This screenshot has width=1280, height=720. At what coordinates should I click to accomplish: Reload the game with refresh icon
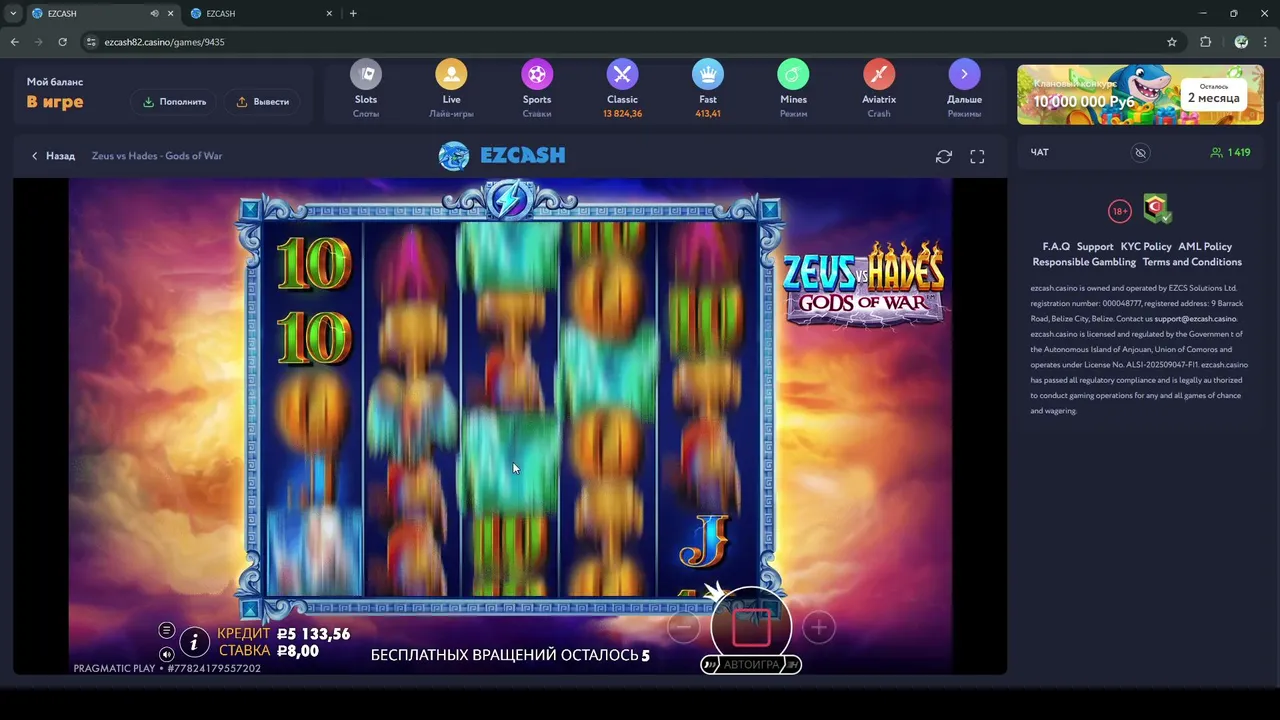943,157
